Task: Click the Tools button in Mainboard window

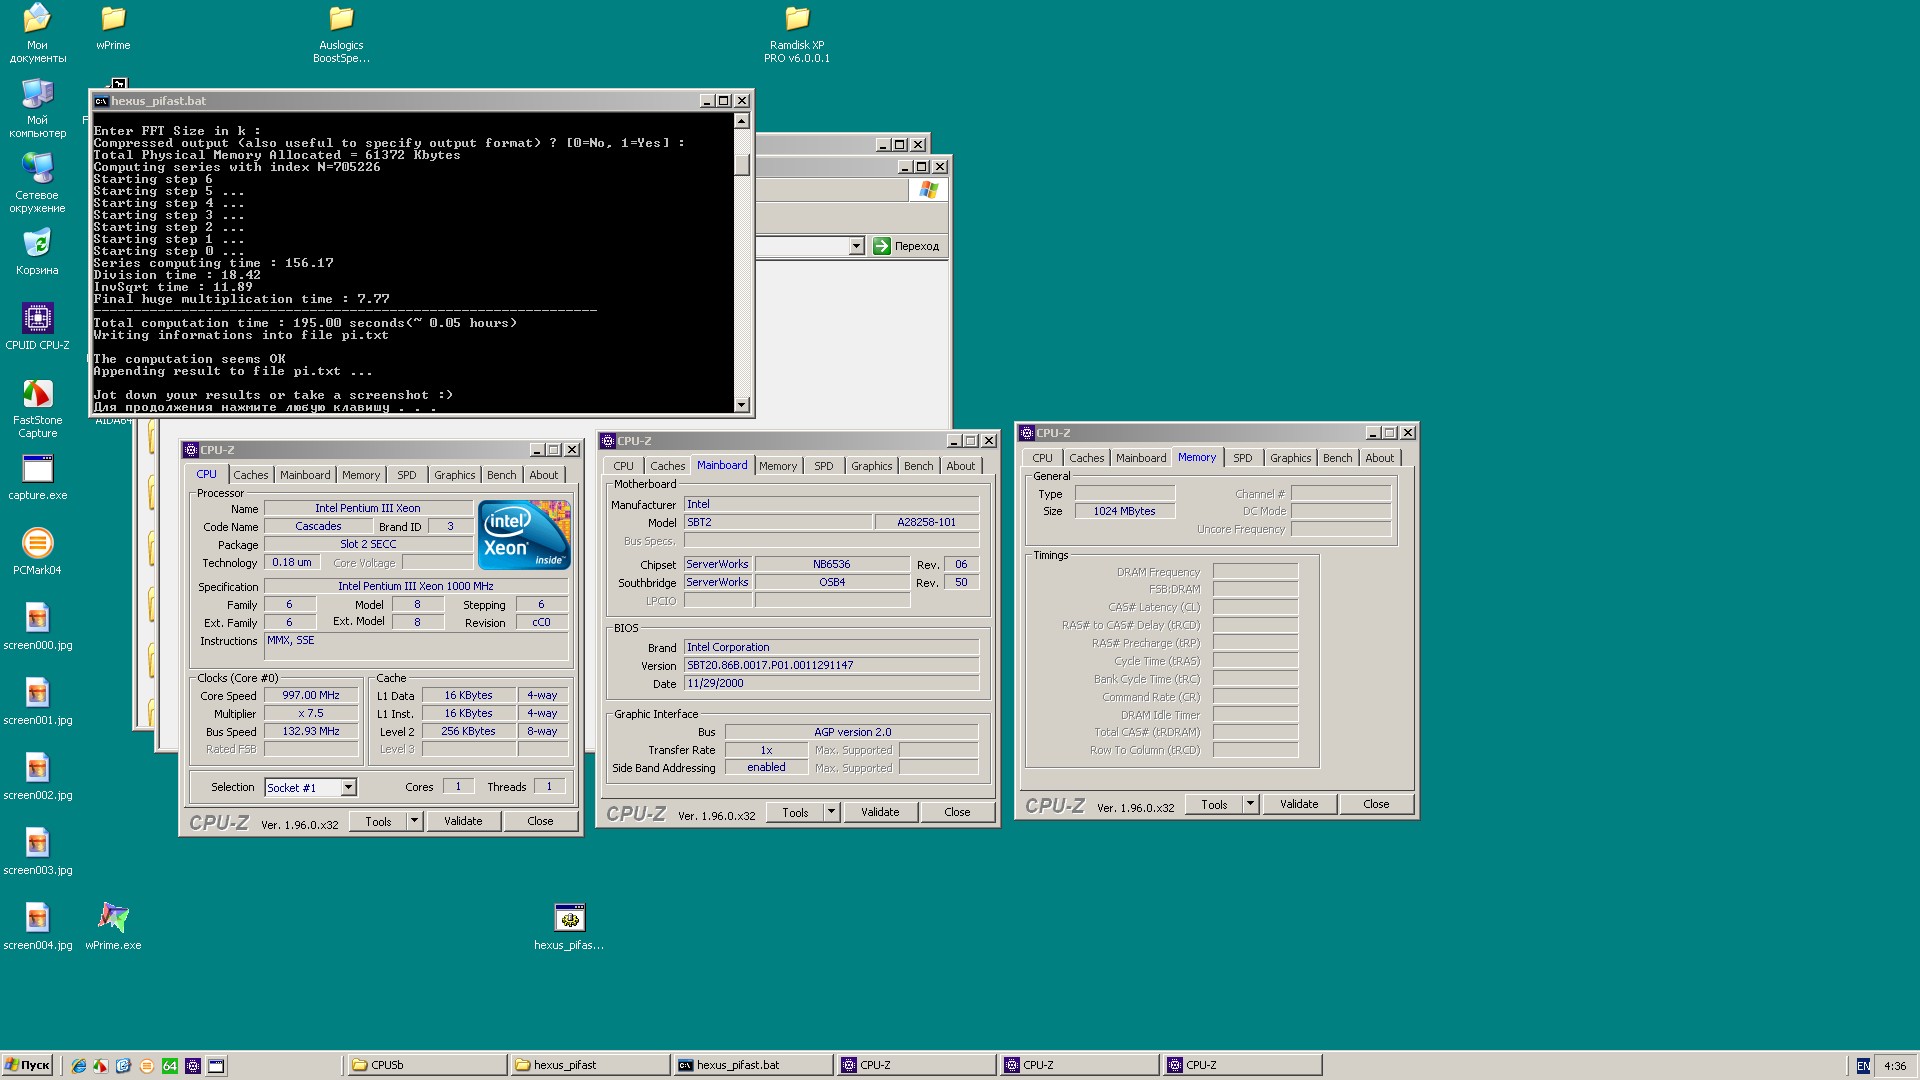Action: click(x=795, y=812)
